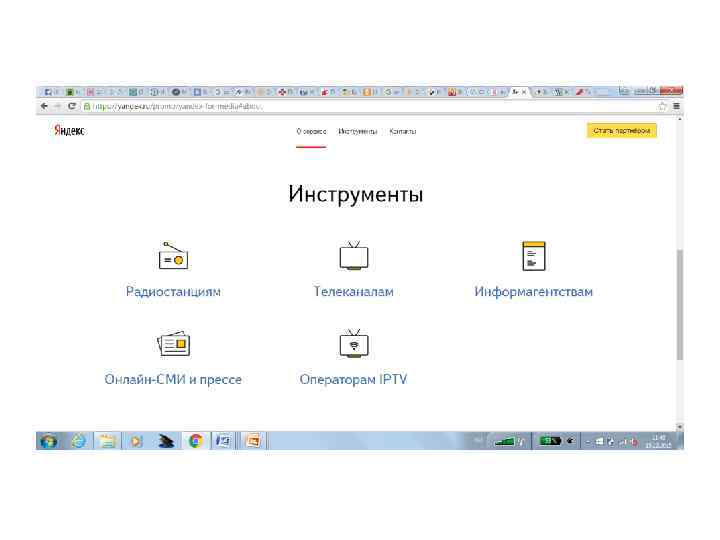
Task: Open the Операторам IPTV link
Action: [x=354, y=379]
